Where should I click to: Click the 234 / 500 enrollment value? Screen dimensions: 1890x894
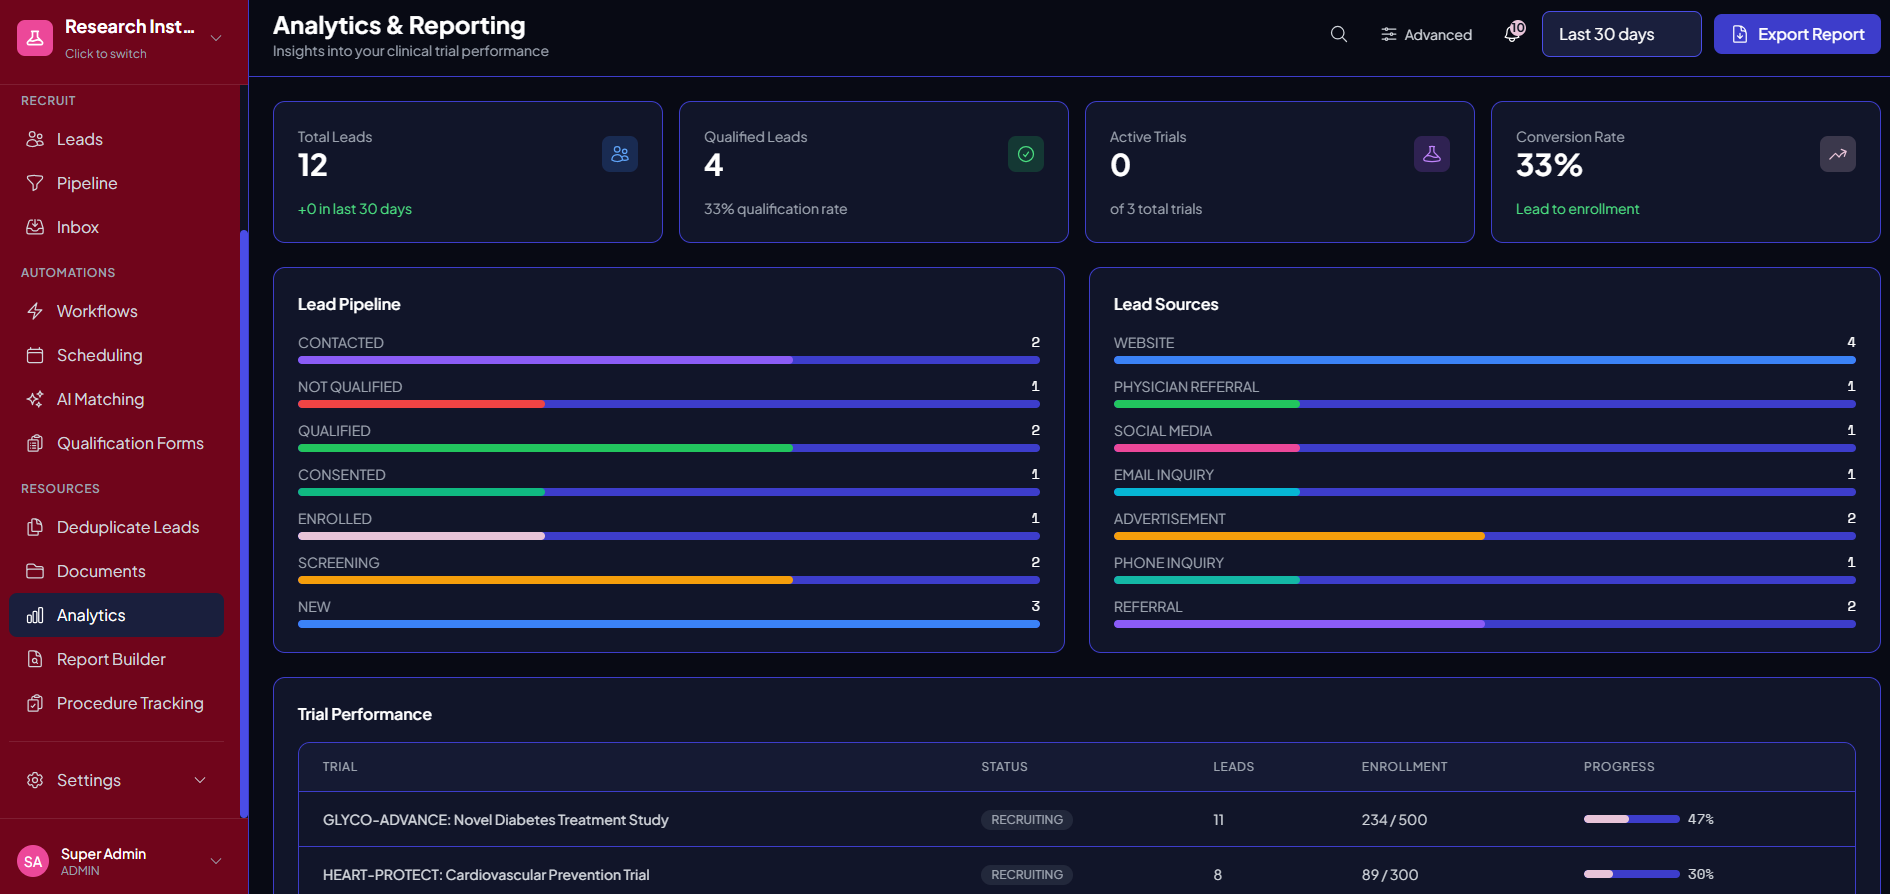[1394, 819]
